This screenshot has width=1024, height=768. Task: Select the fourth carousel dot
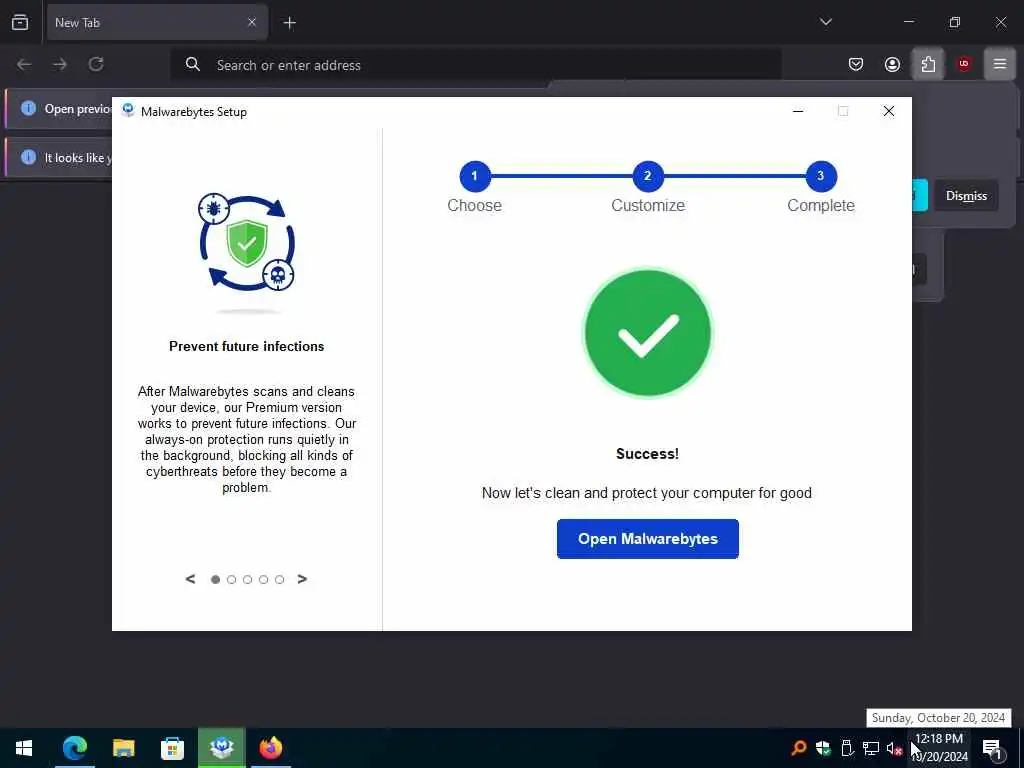click(263, 579)
